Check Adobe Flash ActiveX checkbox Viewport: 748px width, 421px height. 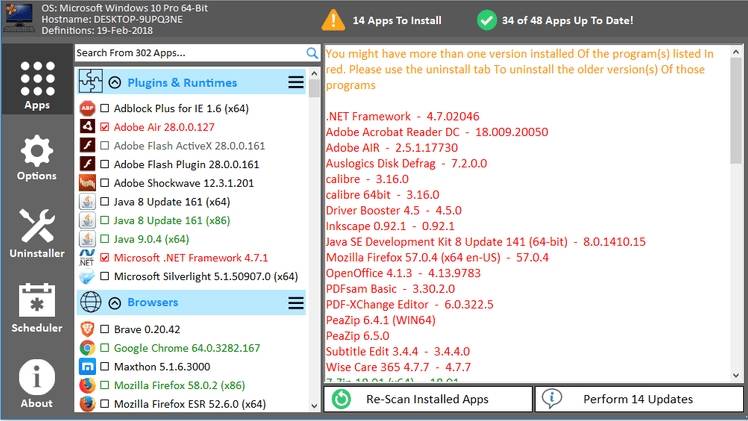tap(104, 146)
